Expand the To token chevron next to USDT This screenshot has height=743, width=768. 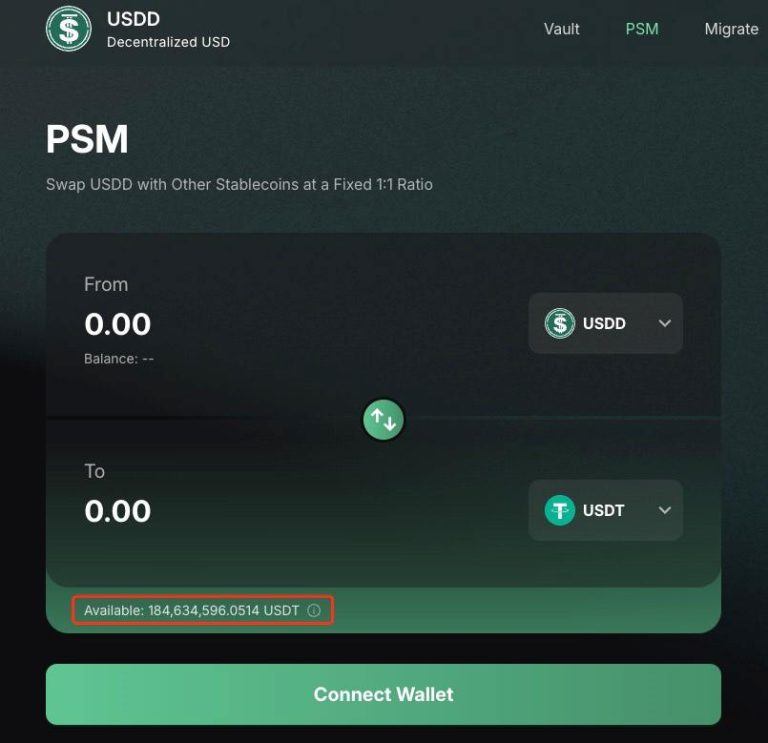(665, 510)
